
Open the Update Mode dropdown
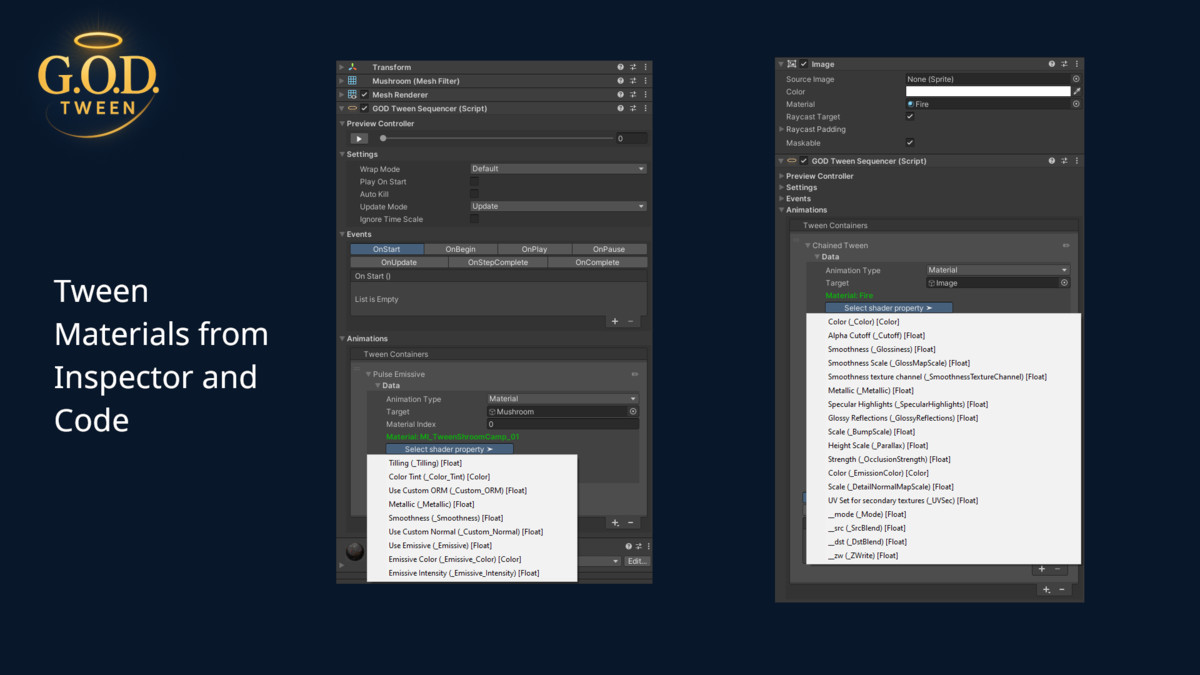[x=558, y=206]
